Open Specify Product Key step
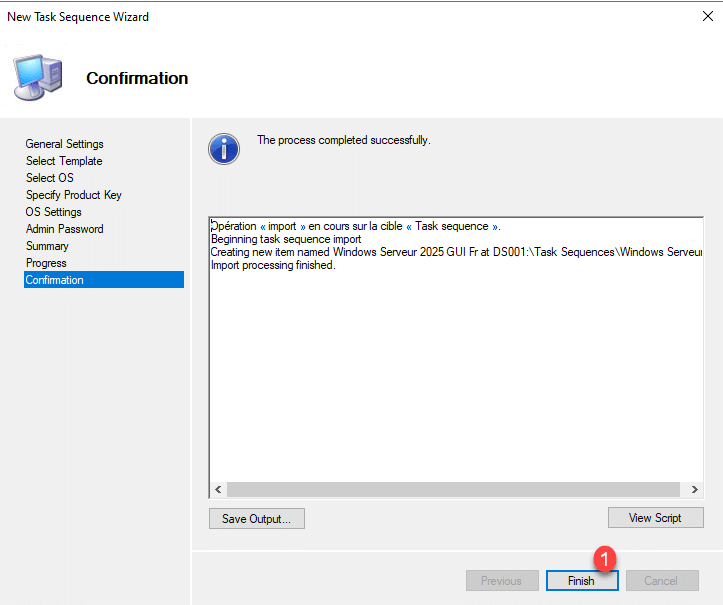The height and width of the screenshot is (605, 723). click(x=73, y=195)
